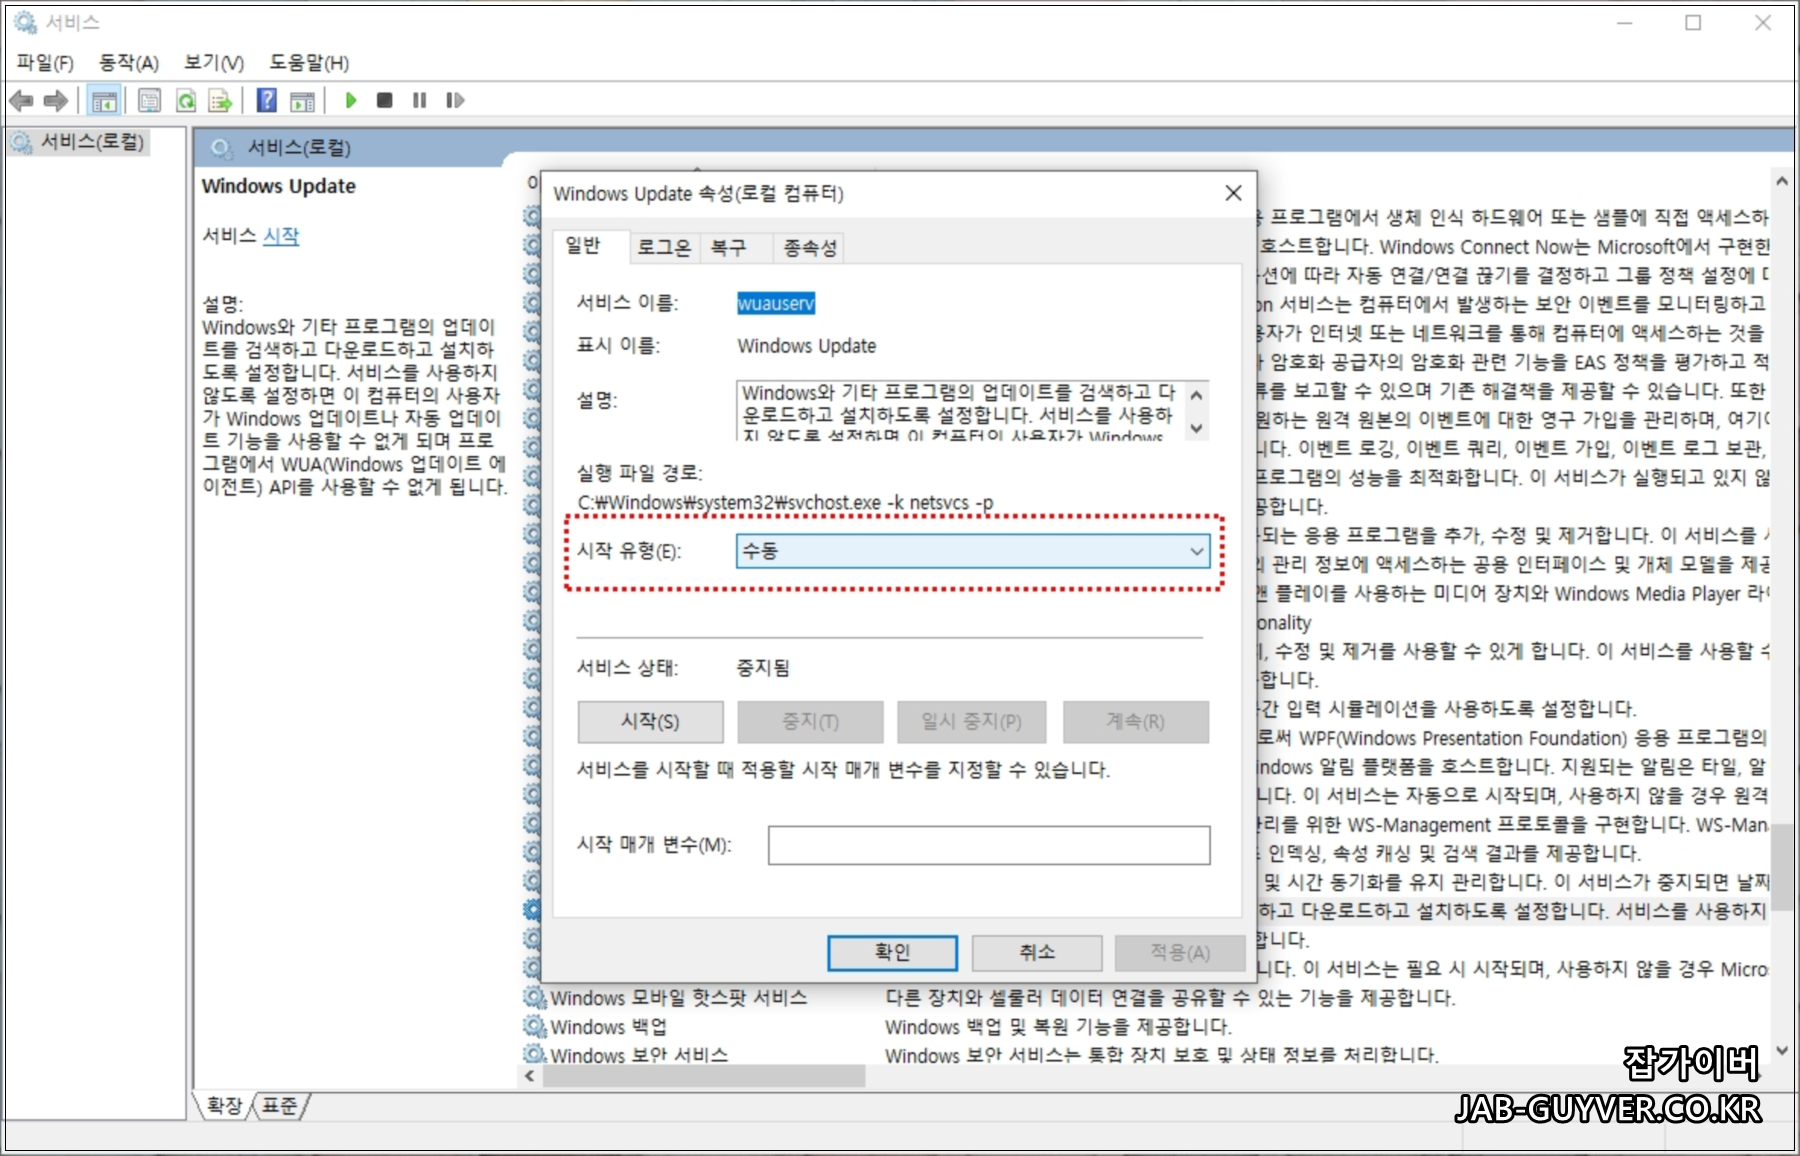The image size is (1800, 1156).
Task: Toggle the show/hide console tree icon
Action: pos(103,100)
